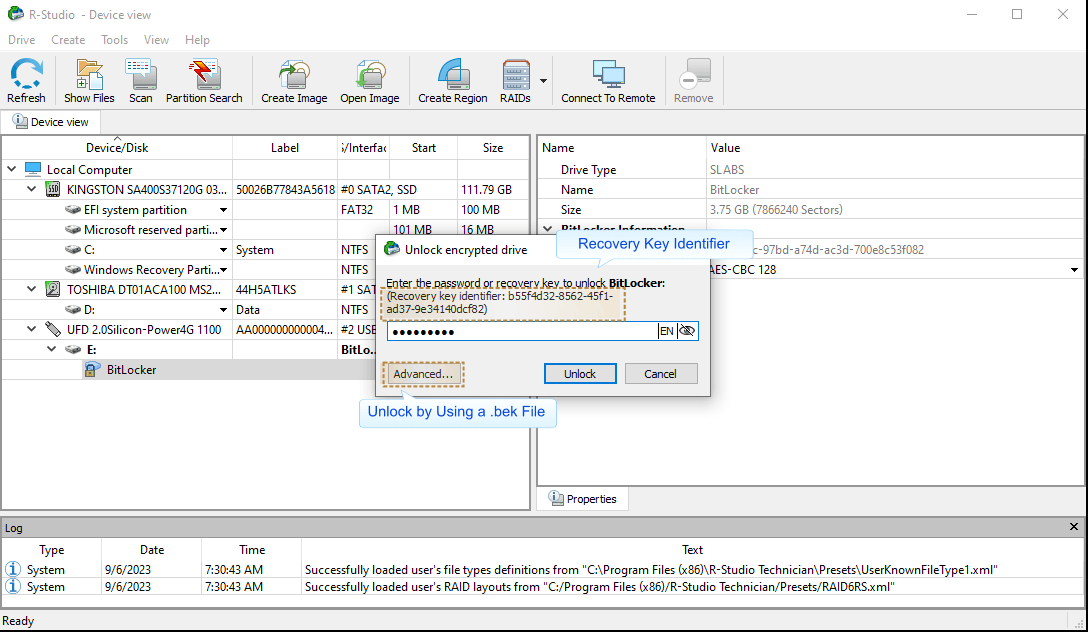Open the Microsoft reserved partition dropdown arrow
The width and height of the screenshot is (1088, 632).
point(223,230)
